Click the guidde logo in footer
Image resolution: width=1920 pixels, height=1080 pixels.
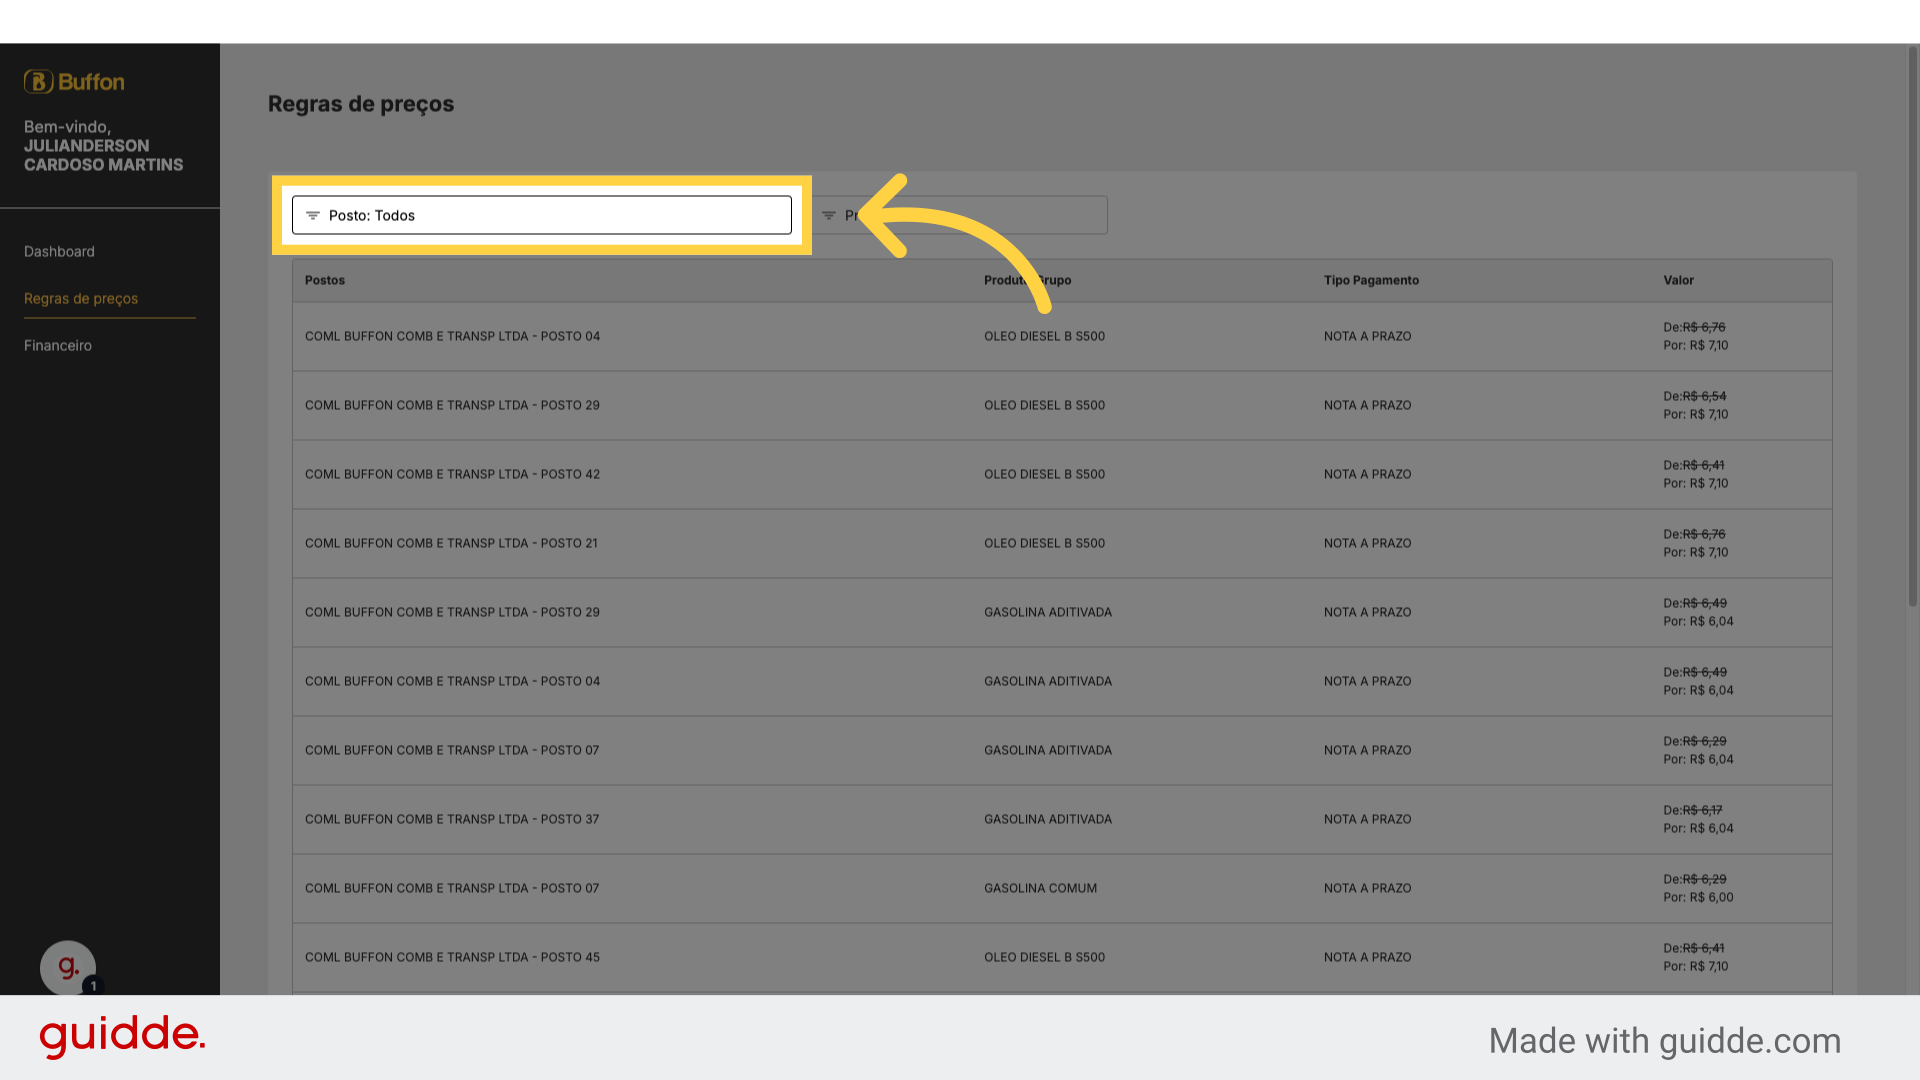pyautogui.click(x=122, y=1036)
